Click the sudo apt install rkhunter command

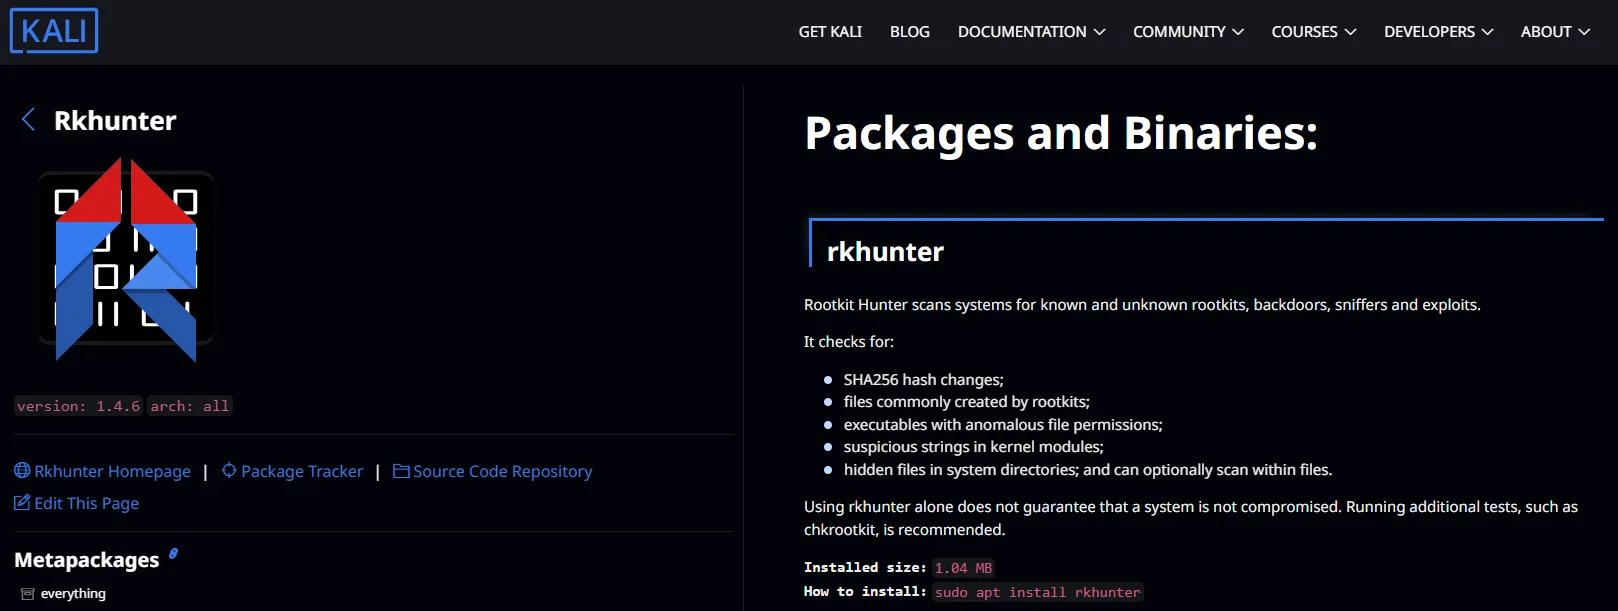pyautogui.click(x=1038, y=592)
